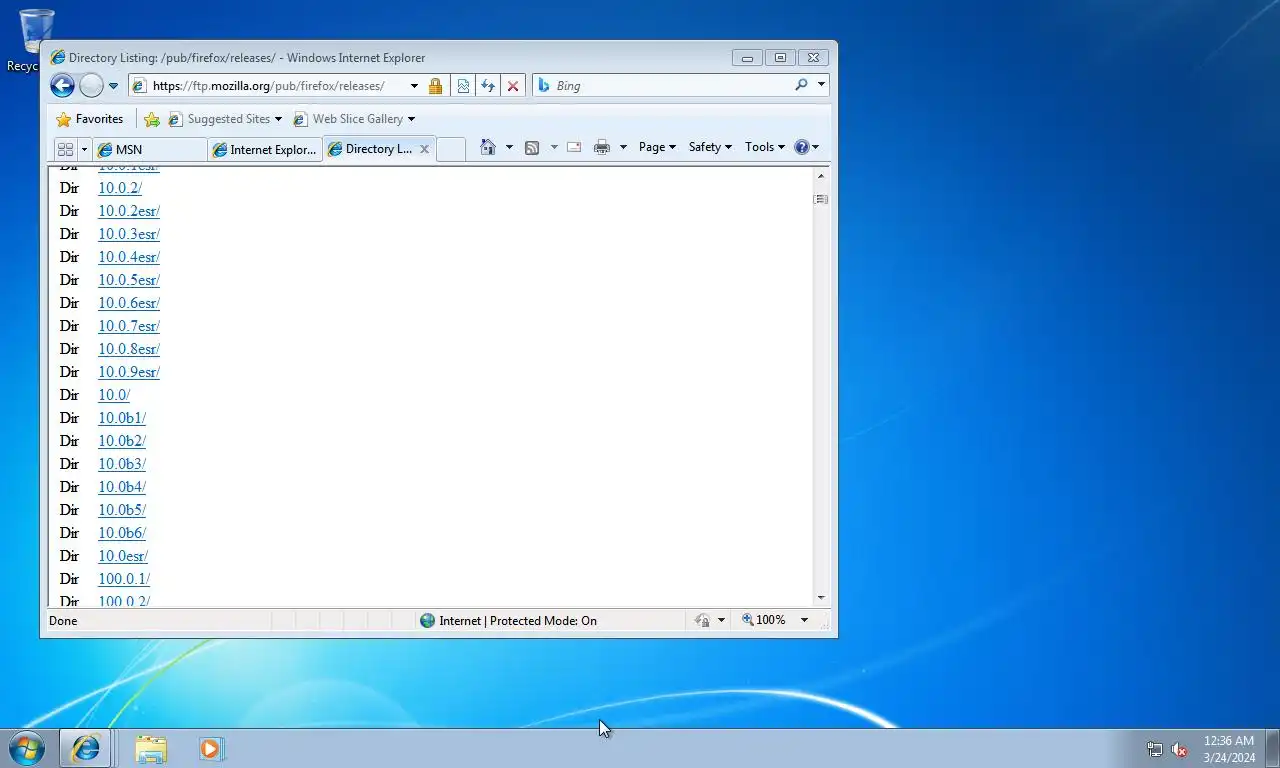Open the 10.0.7esr/ directory link
Image resolution: width=1280 pixels, height=768 pixels.
129,326
